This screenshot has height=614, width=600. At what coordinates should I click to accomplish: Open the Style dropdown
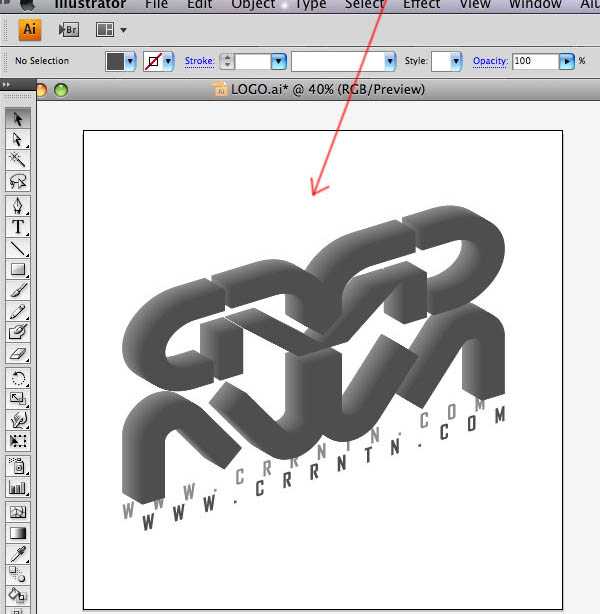click(x=455, y=61)
